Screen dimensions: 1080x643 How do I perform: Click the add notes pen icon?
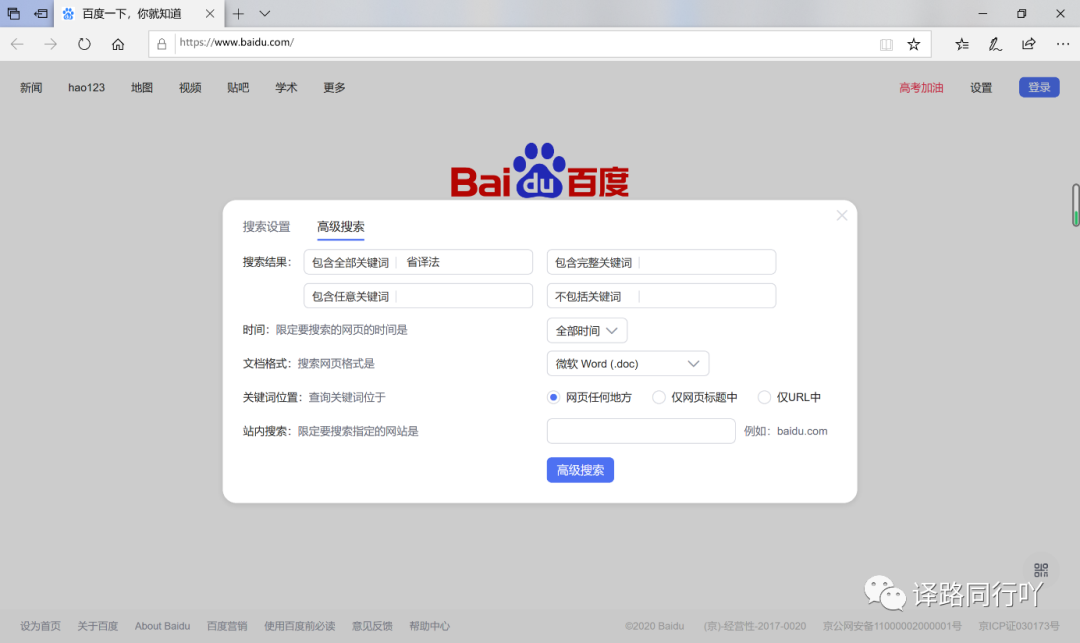coord(995,45)
